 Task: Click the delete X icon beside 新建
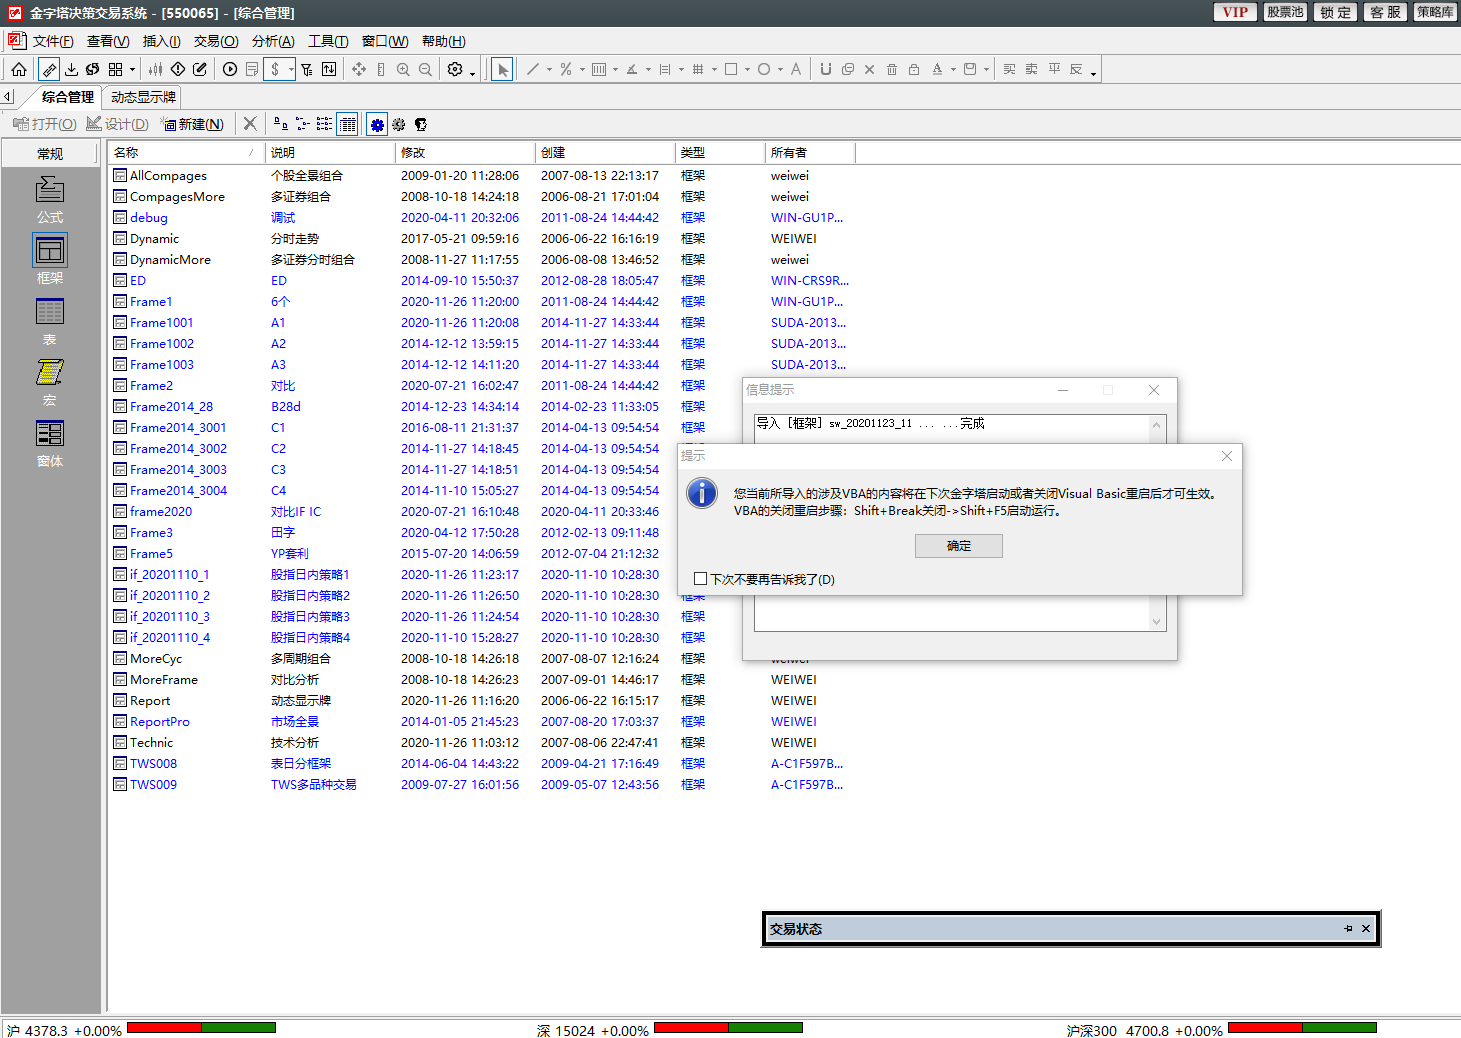coord(250,124)
